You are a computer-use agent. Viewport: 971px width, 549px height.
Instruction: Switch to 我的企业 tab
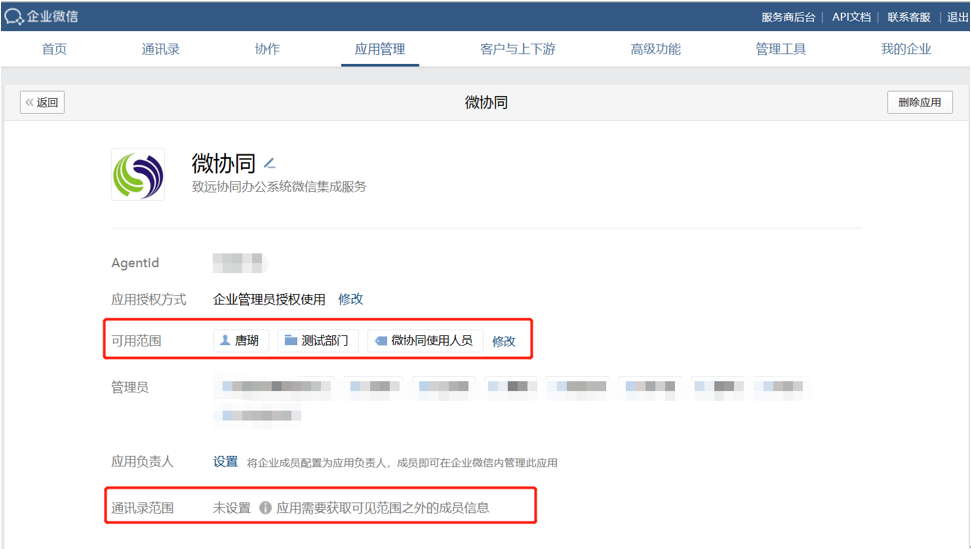tap(906, 49)
